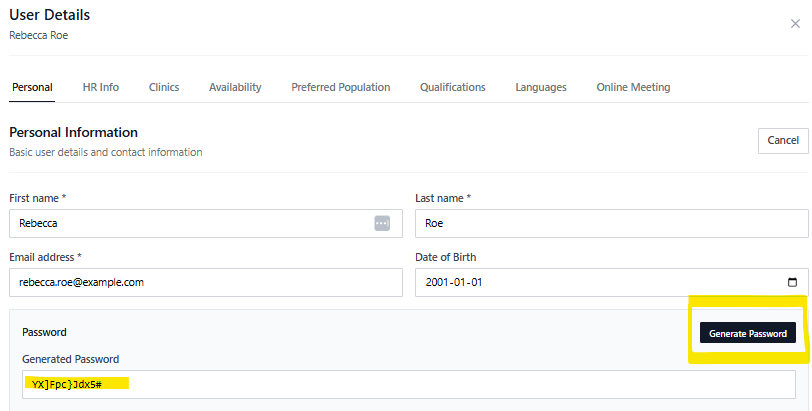Open the Online Meeting tab
The width and height of the screenshot is (812, 411).
point(633,87)
